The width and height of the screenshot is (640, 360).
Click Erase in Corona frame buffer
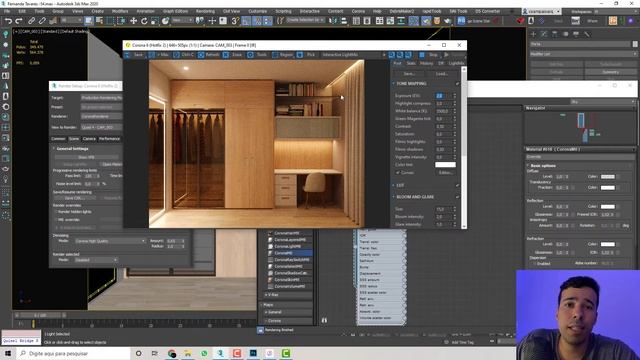coord(233,55)
